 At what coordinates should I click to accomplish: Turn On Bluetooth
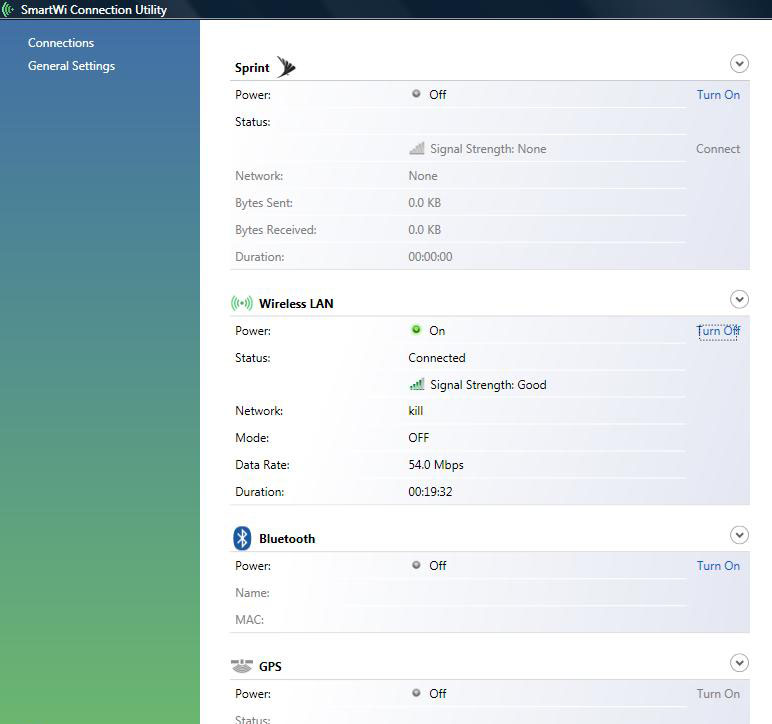pyautogui.click(x=718, y=566)
